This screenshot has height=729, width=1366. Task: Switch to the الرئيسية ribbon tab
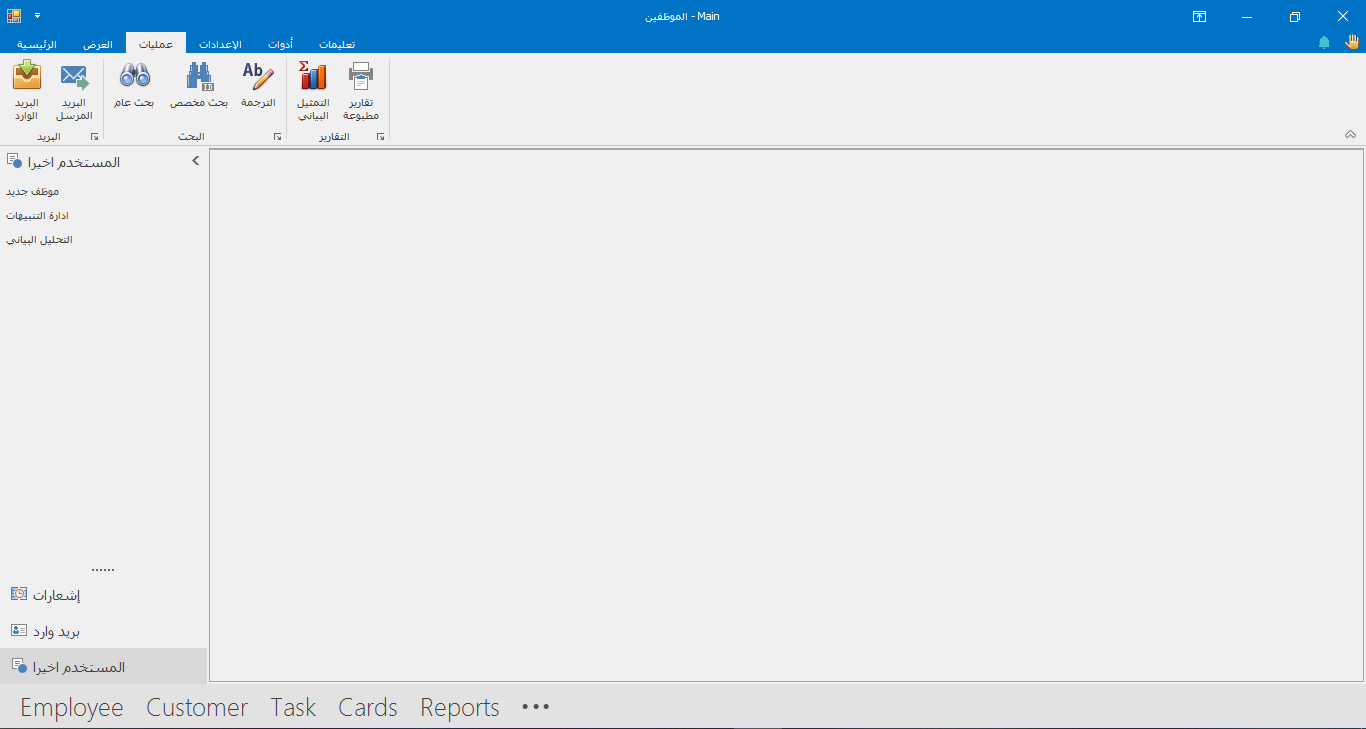[x=37, y=44]
